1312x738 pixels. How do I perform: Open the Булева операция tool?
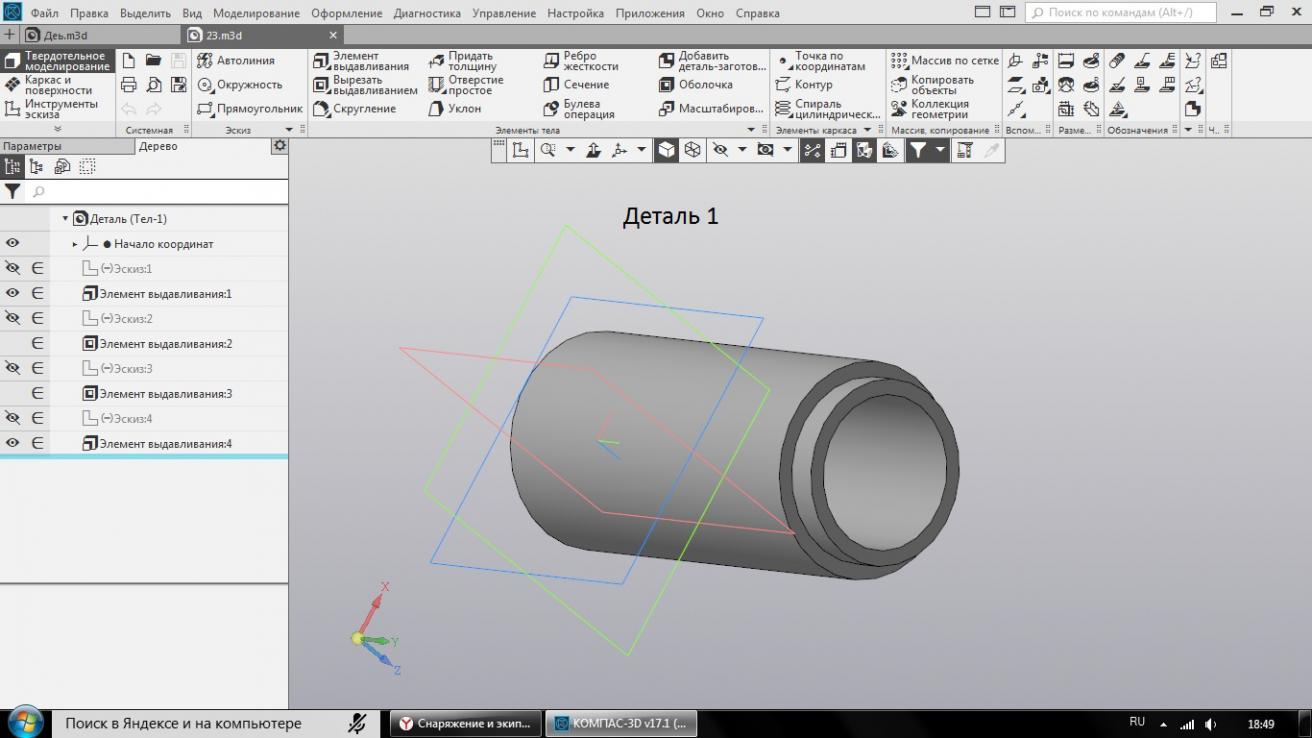pyautogui.click(x=581, y=109)
